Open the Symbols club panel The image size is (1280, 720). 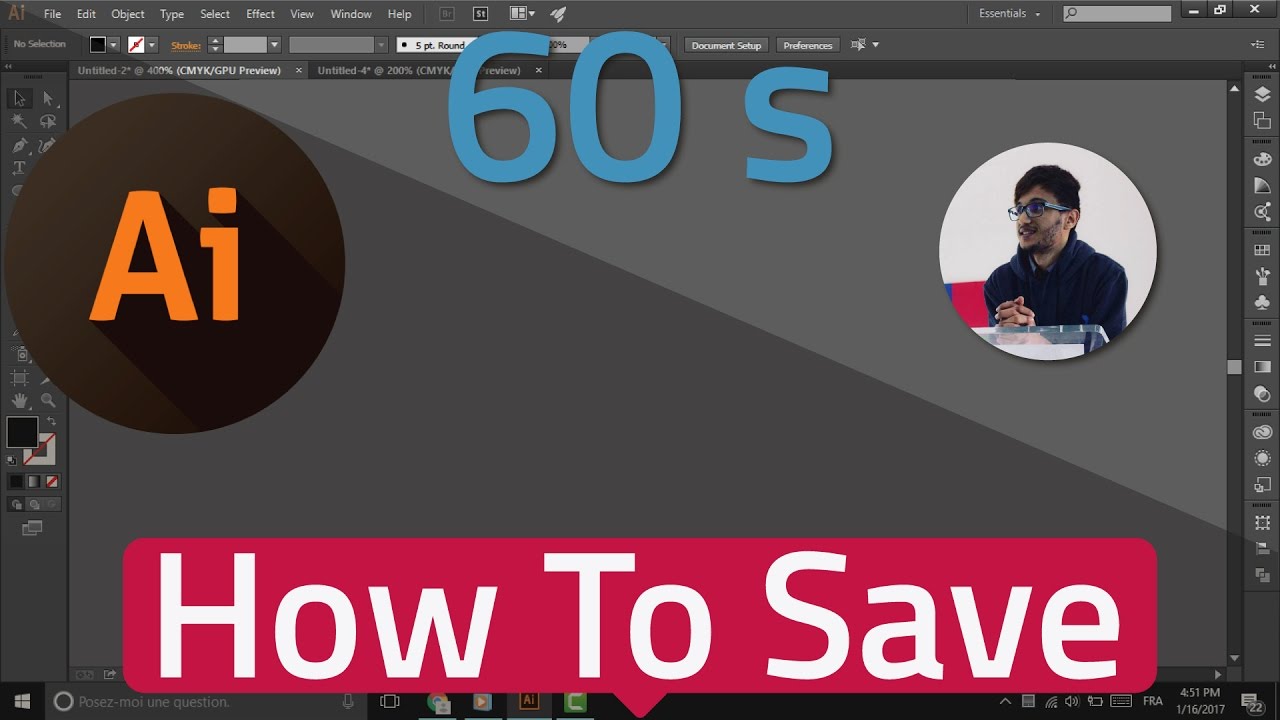point(1262,302)
